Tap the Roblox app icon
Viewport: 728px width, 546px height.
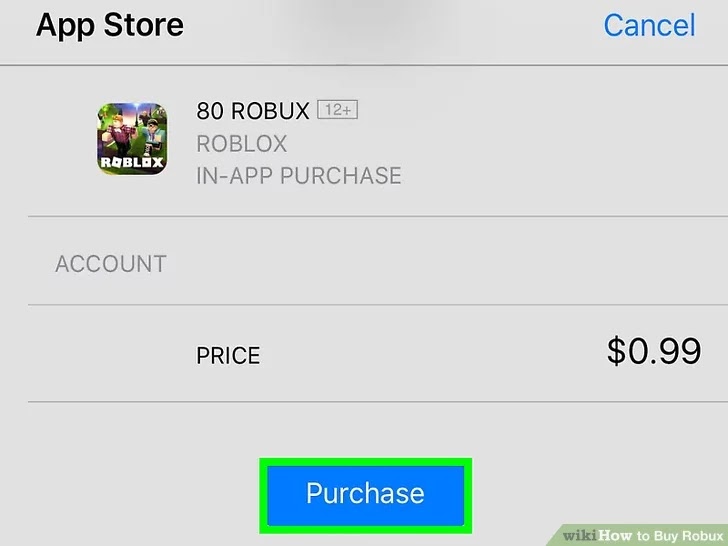(132, 139)
